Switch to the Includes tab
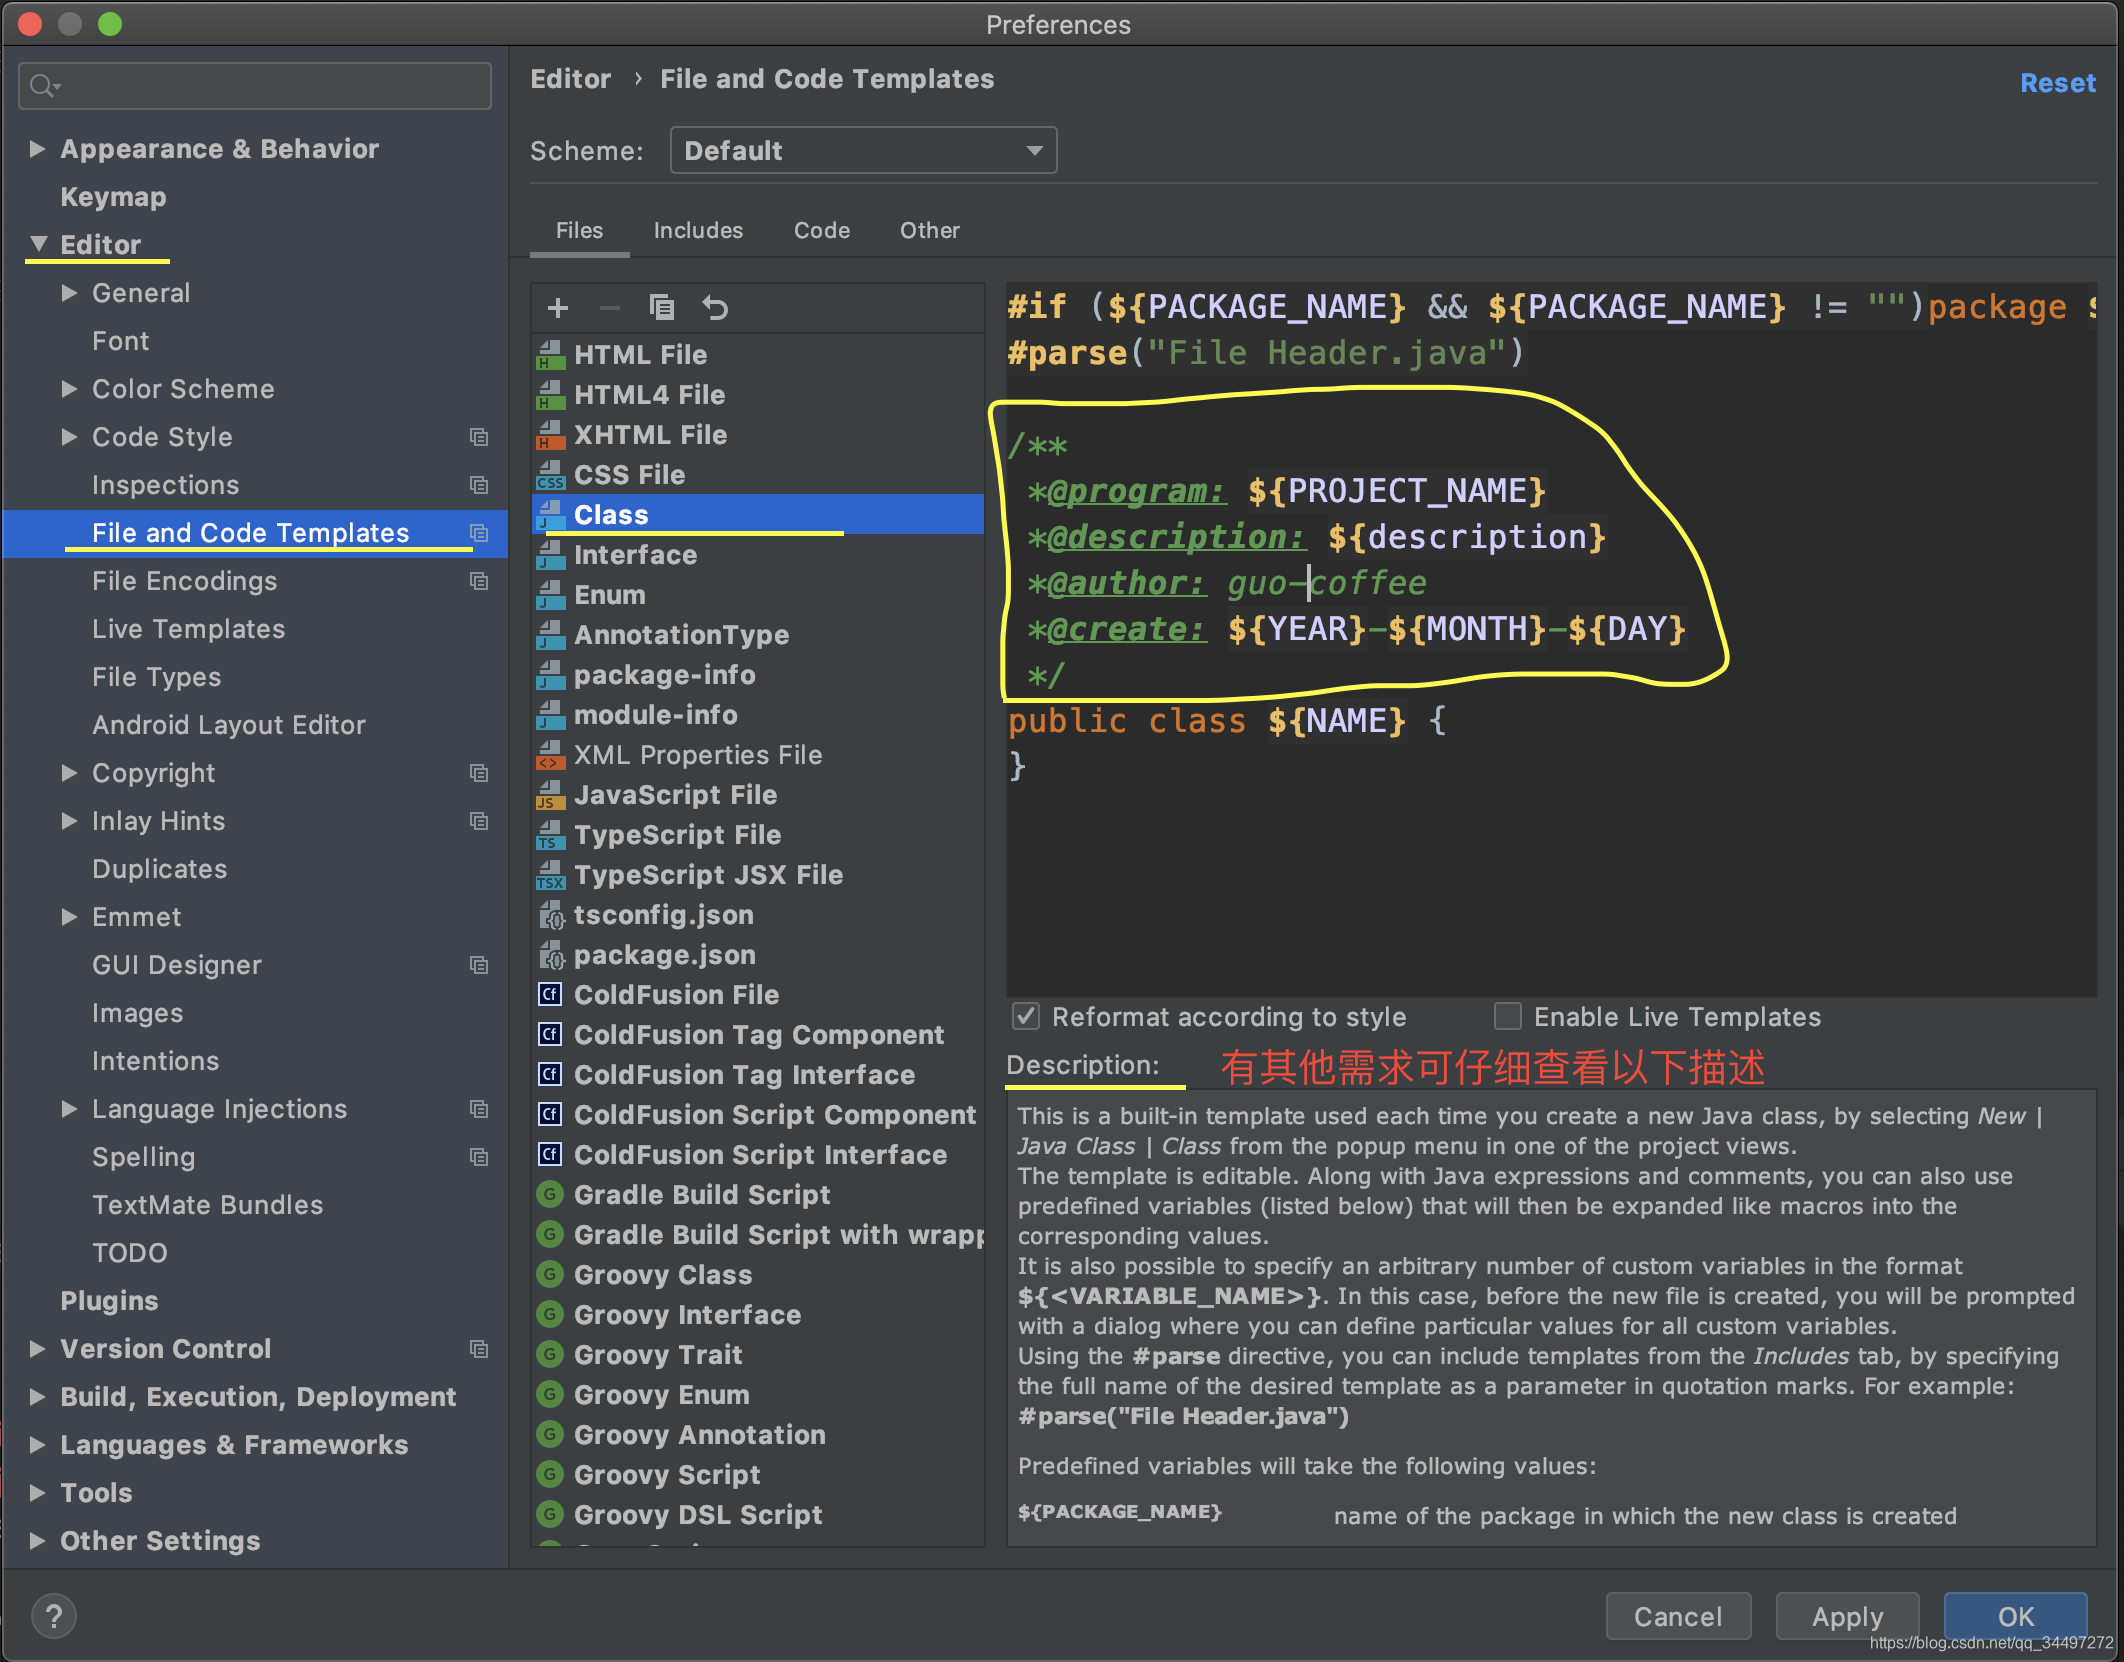 coord(698,231)
